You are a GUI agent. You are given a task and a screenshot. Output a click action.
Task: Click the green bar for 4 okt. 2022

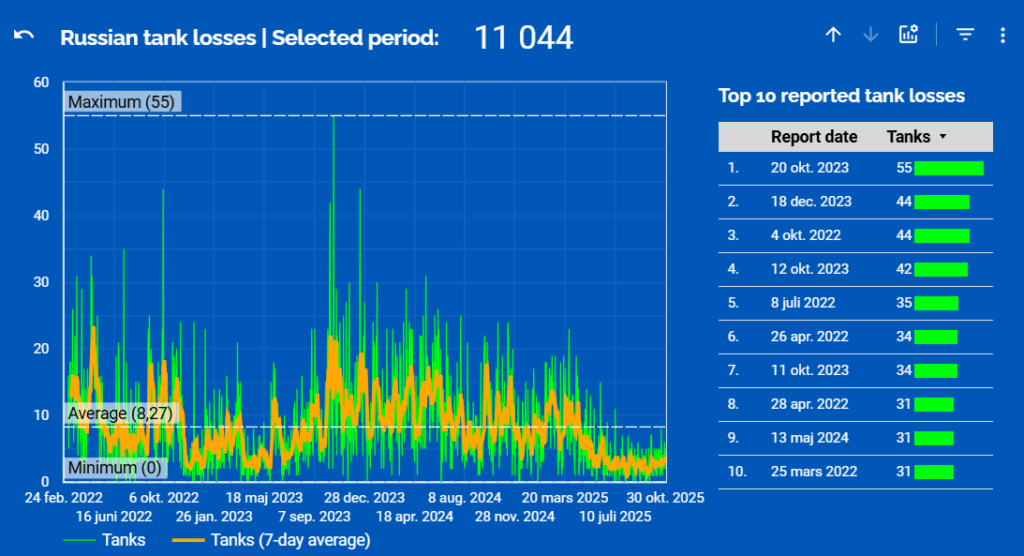pyautogui.click(x=942, y=236)
